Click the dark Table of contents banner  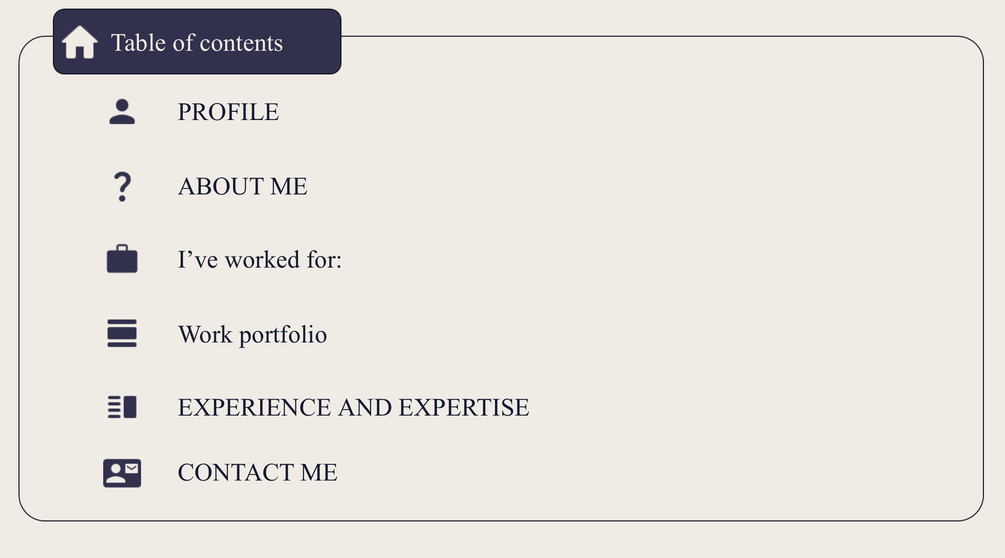[197, 42]
